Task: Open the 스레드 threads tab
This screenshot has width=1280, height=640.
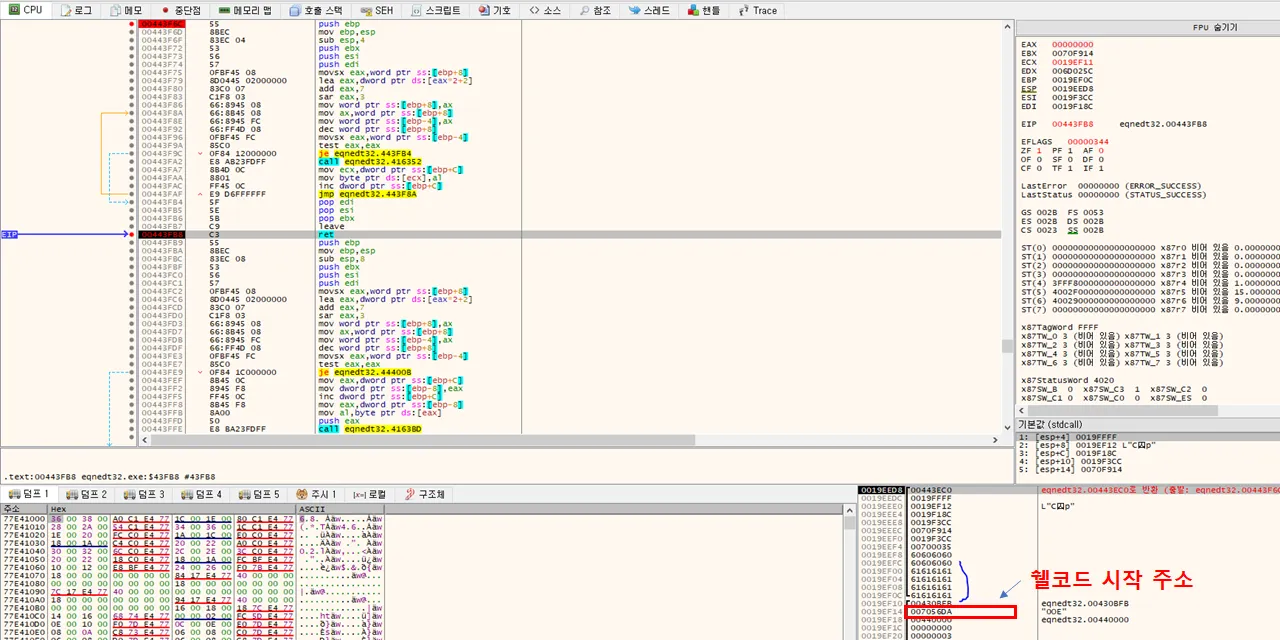Action: [x=649, y=10]
